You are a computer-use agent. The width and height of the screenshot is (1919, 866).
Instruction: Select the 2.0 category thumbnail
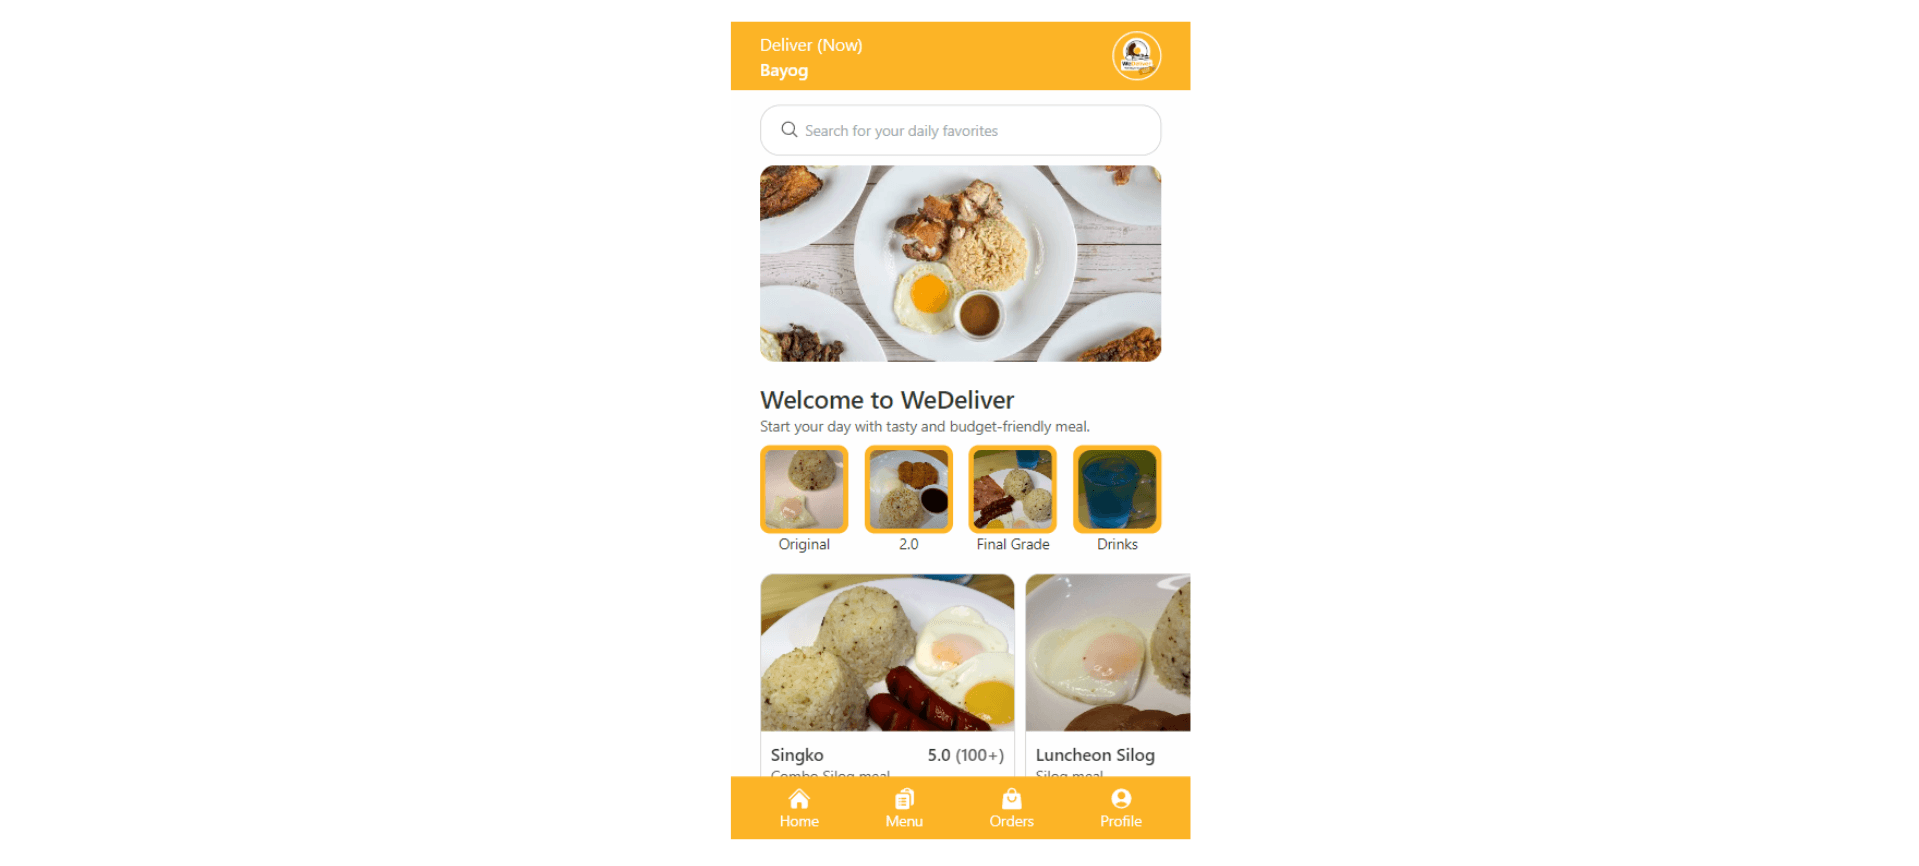click(908, 489)
